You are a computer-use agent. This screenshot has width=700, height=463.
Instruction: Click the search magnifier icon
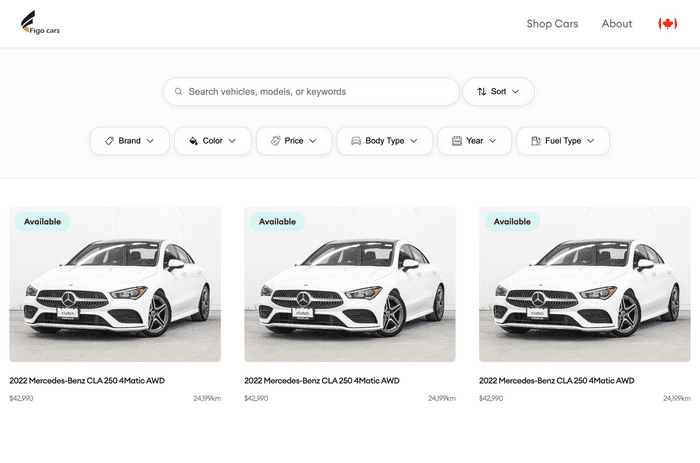coord(178,92)
